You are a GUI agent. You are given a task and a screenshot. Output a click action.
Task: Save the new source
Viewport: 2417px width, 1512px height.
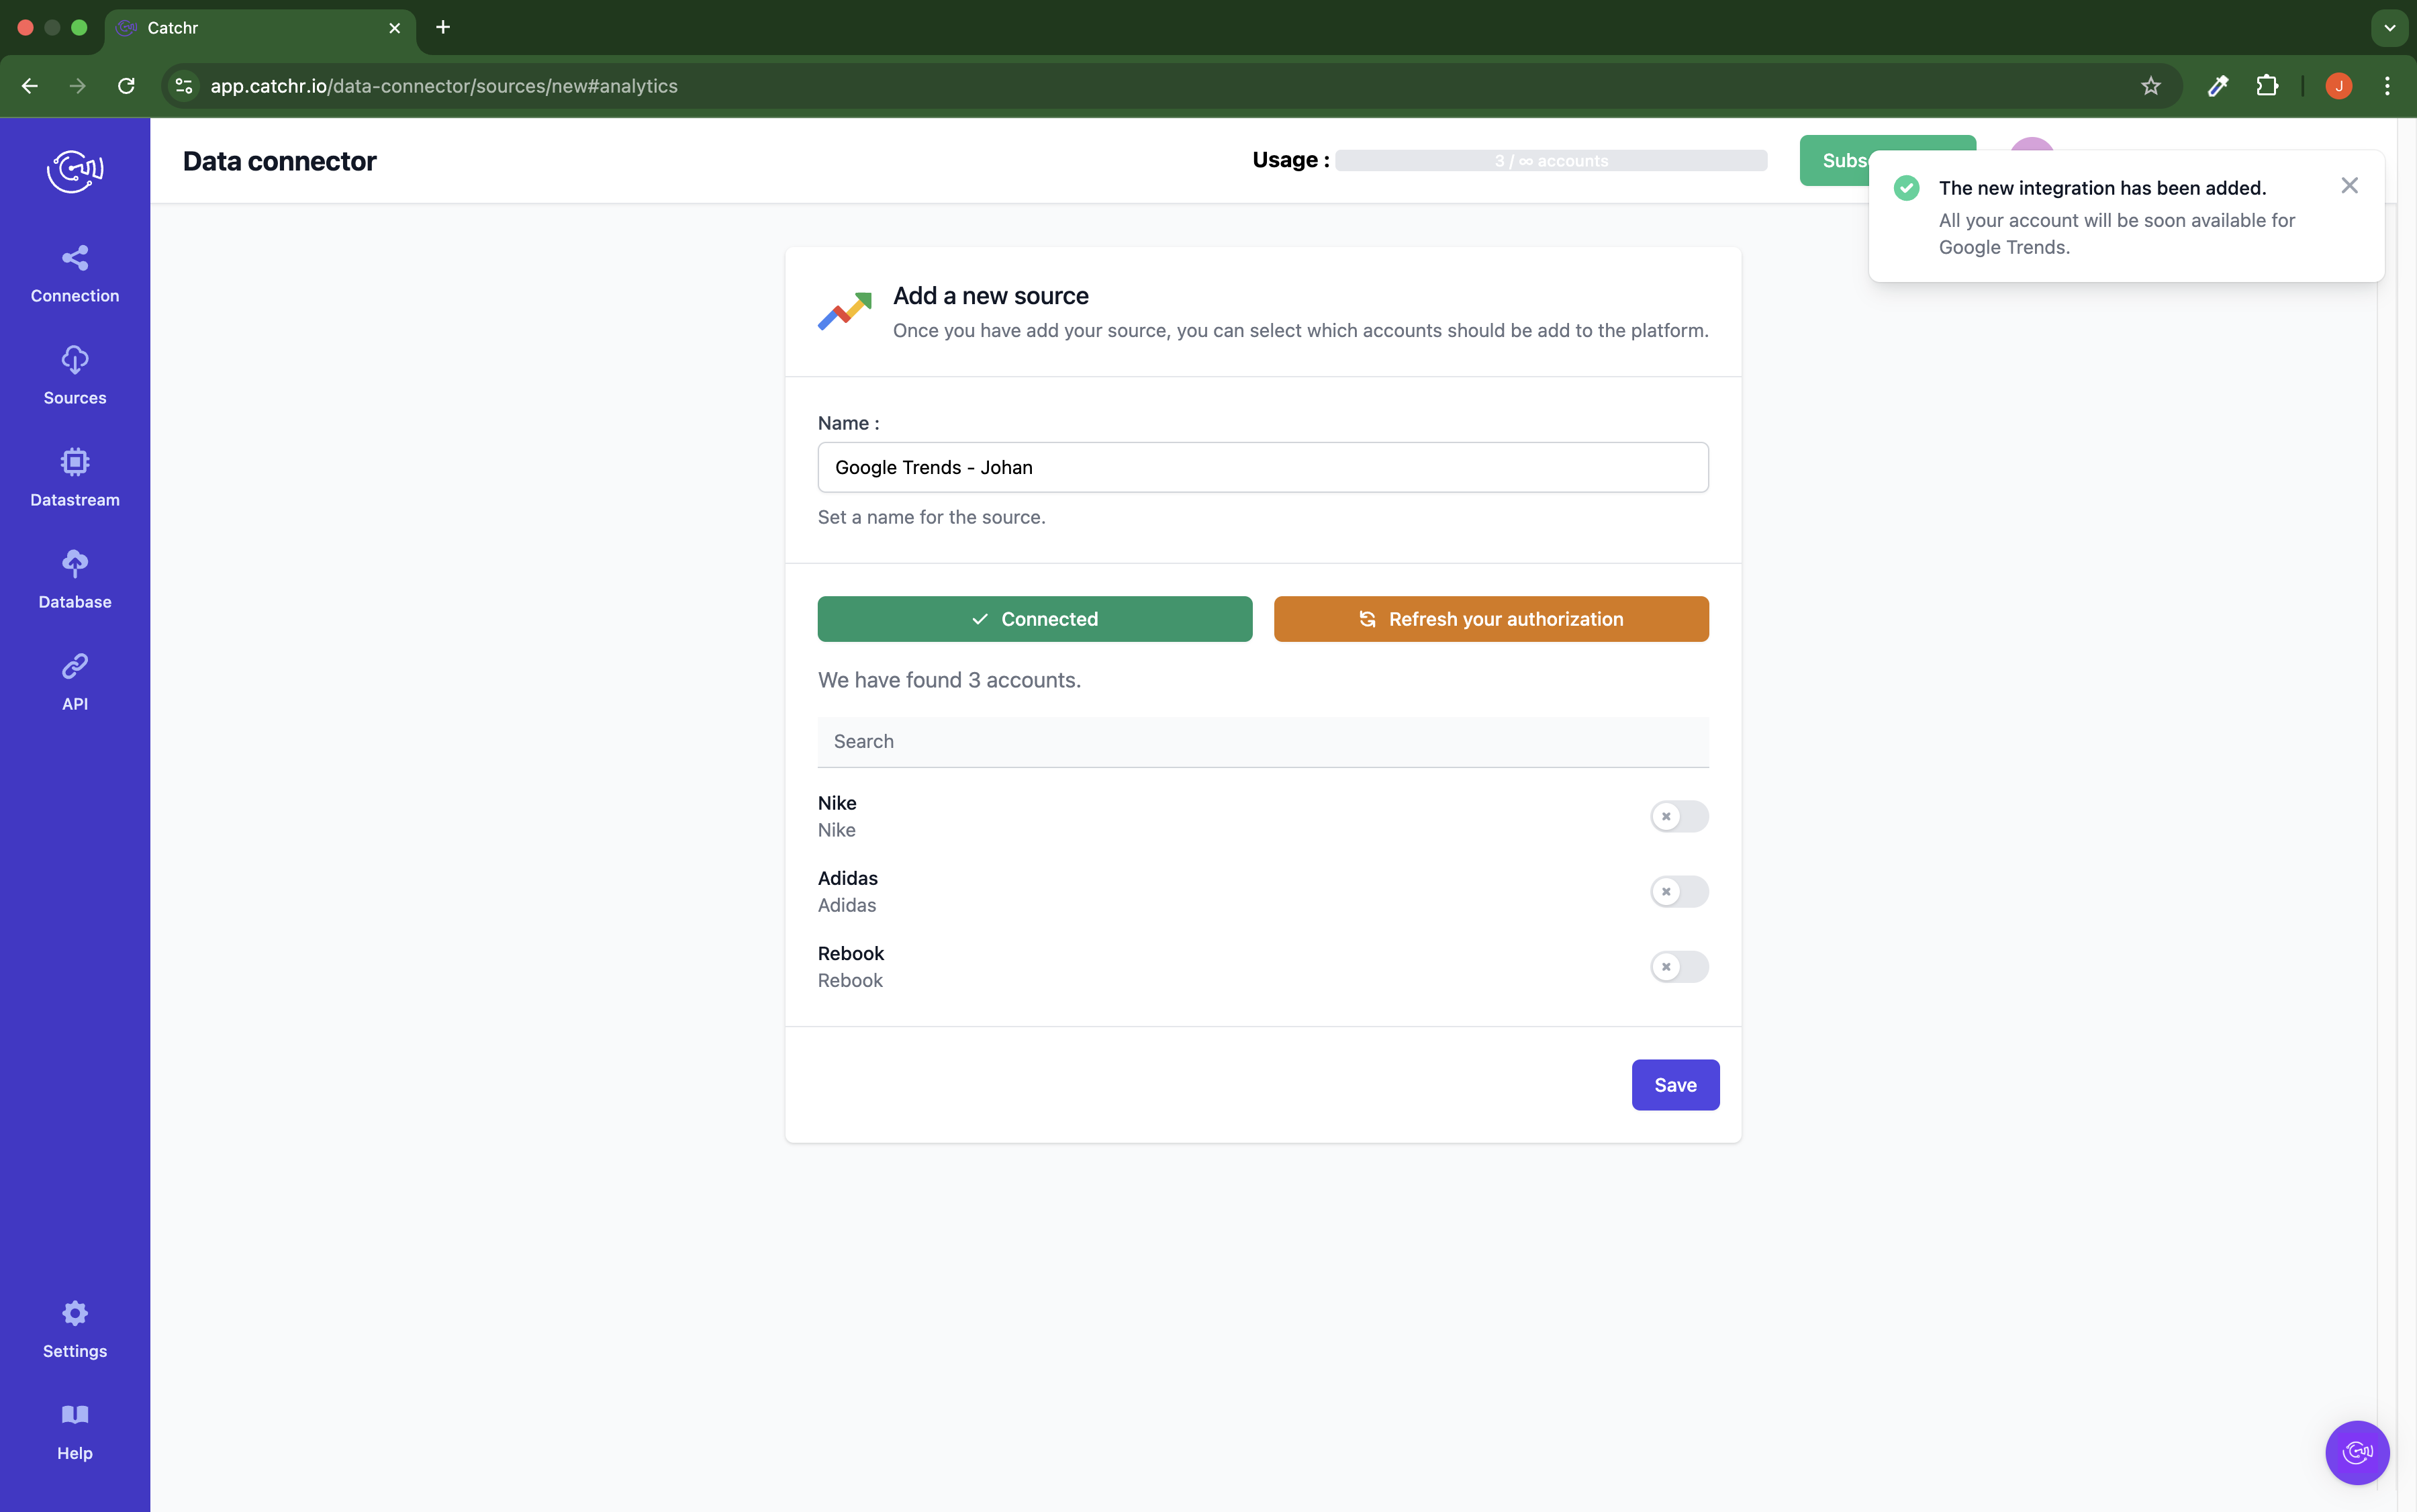coord(1675,1085)
